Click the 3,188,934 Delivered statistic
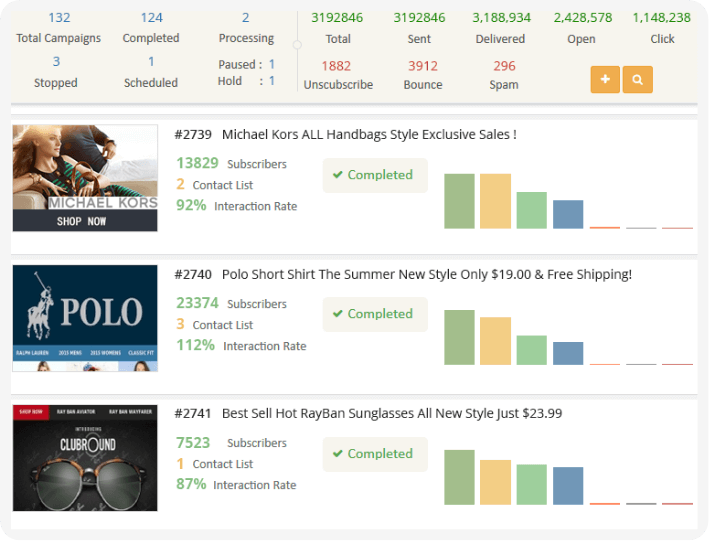709x541 pixels. coord(501,28)
